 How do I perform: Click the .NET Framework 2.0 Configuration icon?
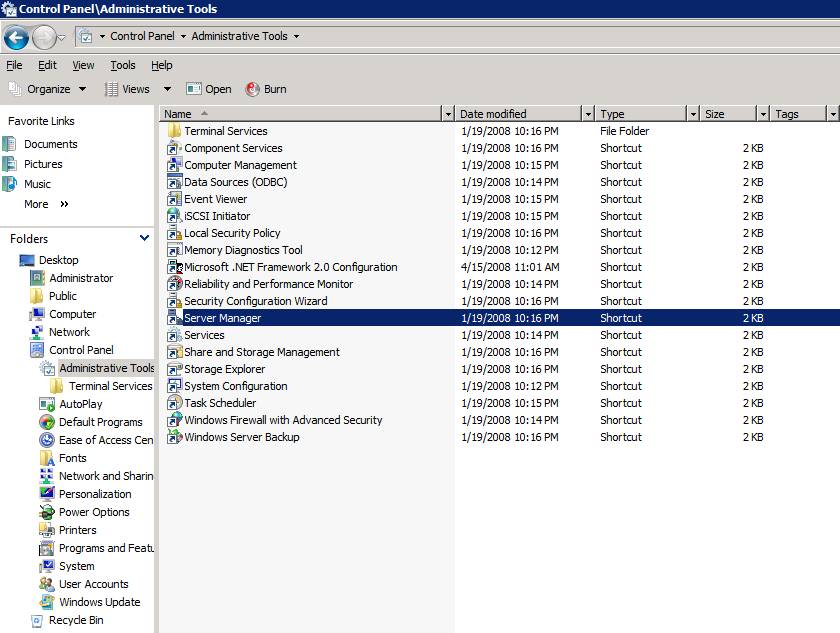pos(174,267)
